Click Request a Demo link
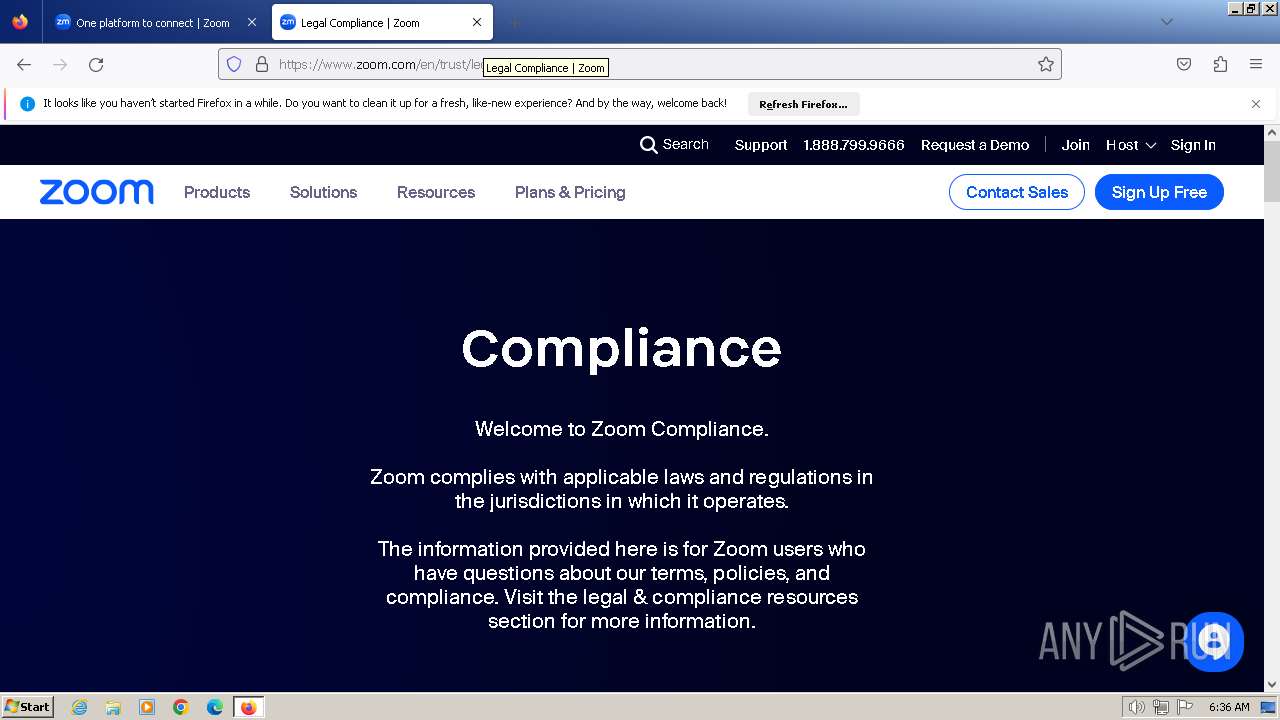The width and height of the screenshot is (1280, 720). (975, 145)
